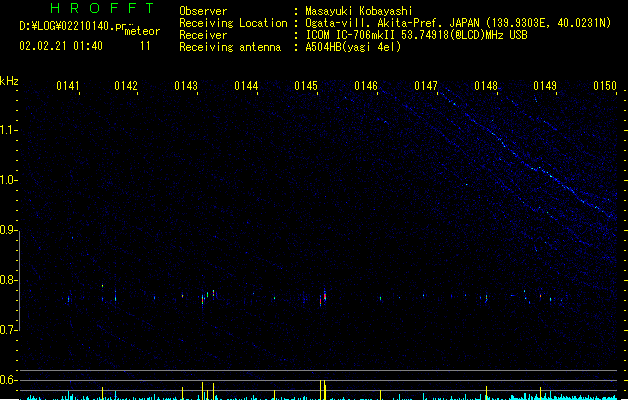This screenshot has width=629, height=400.
Task: Click the kHz axis unit label
Action: coord(9,81)
